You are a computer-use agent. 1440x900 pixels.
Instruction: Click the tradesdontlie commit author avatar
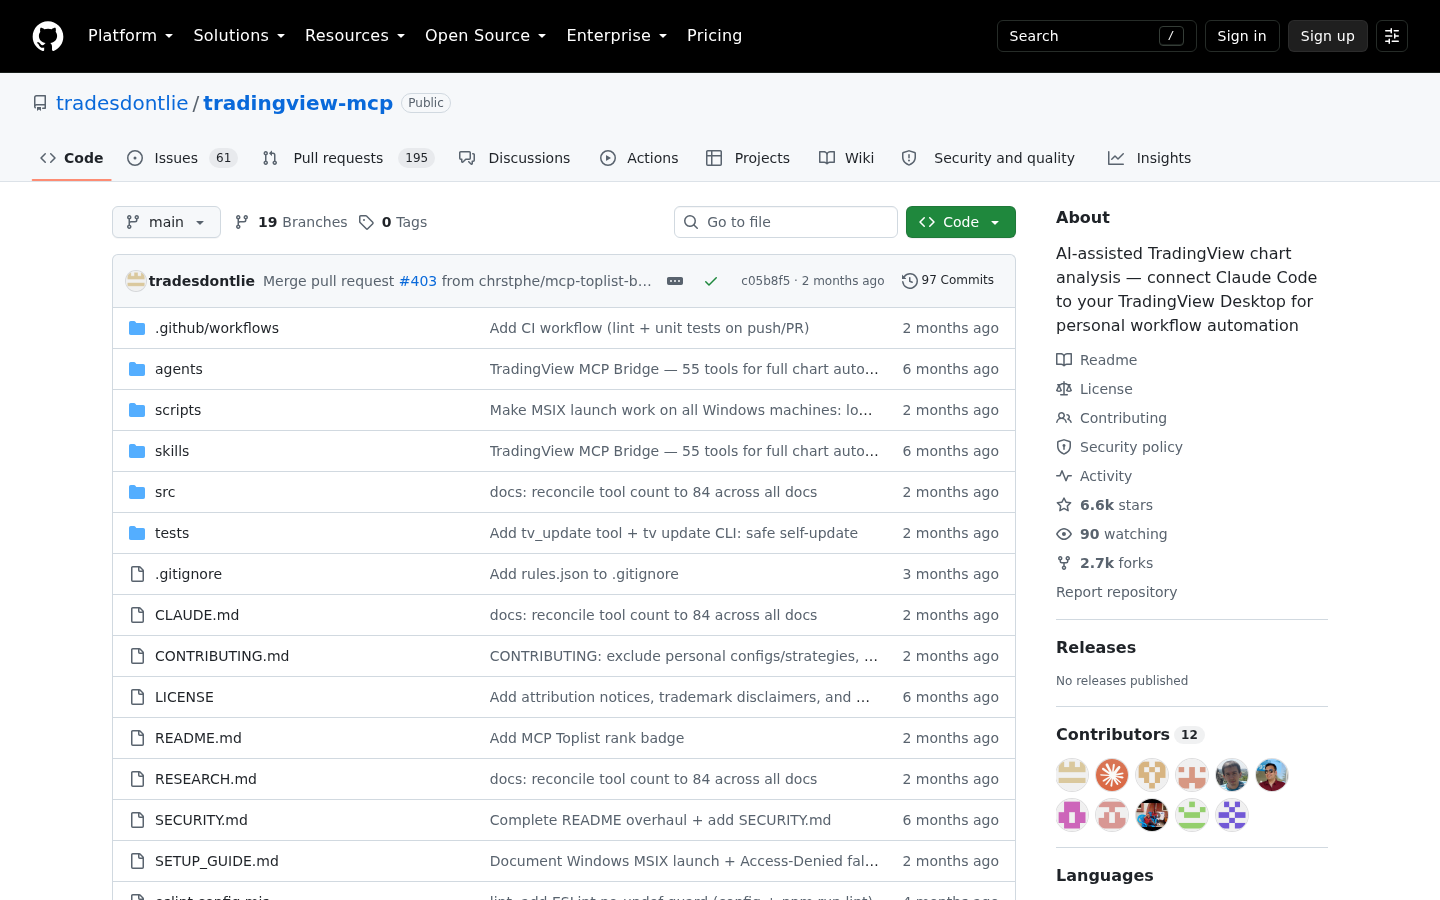point(136,281)
